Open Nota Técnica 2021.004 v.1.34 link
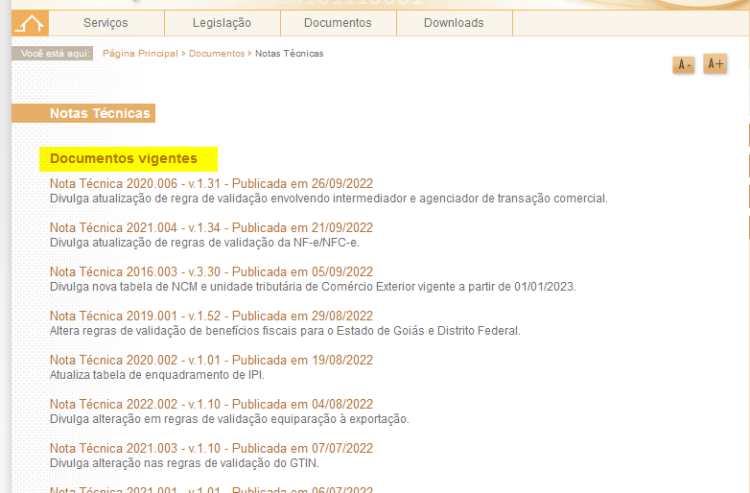 [211, 228]
